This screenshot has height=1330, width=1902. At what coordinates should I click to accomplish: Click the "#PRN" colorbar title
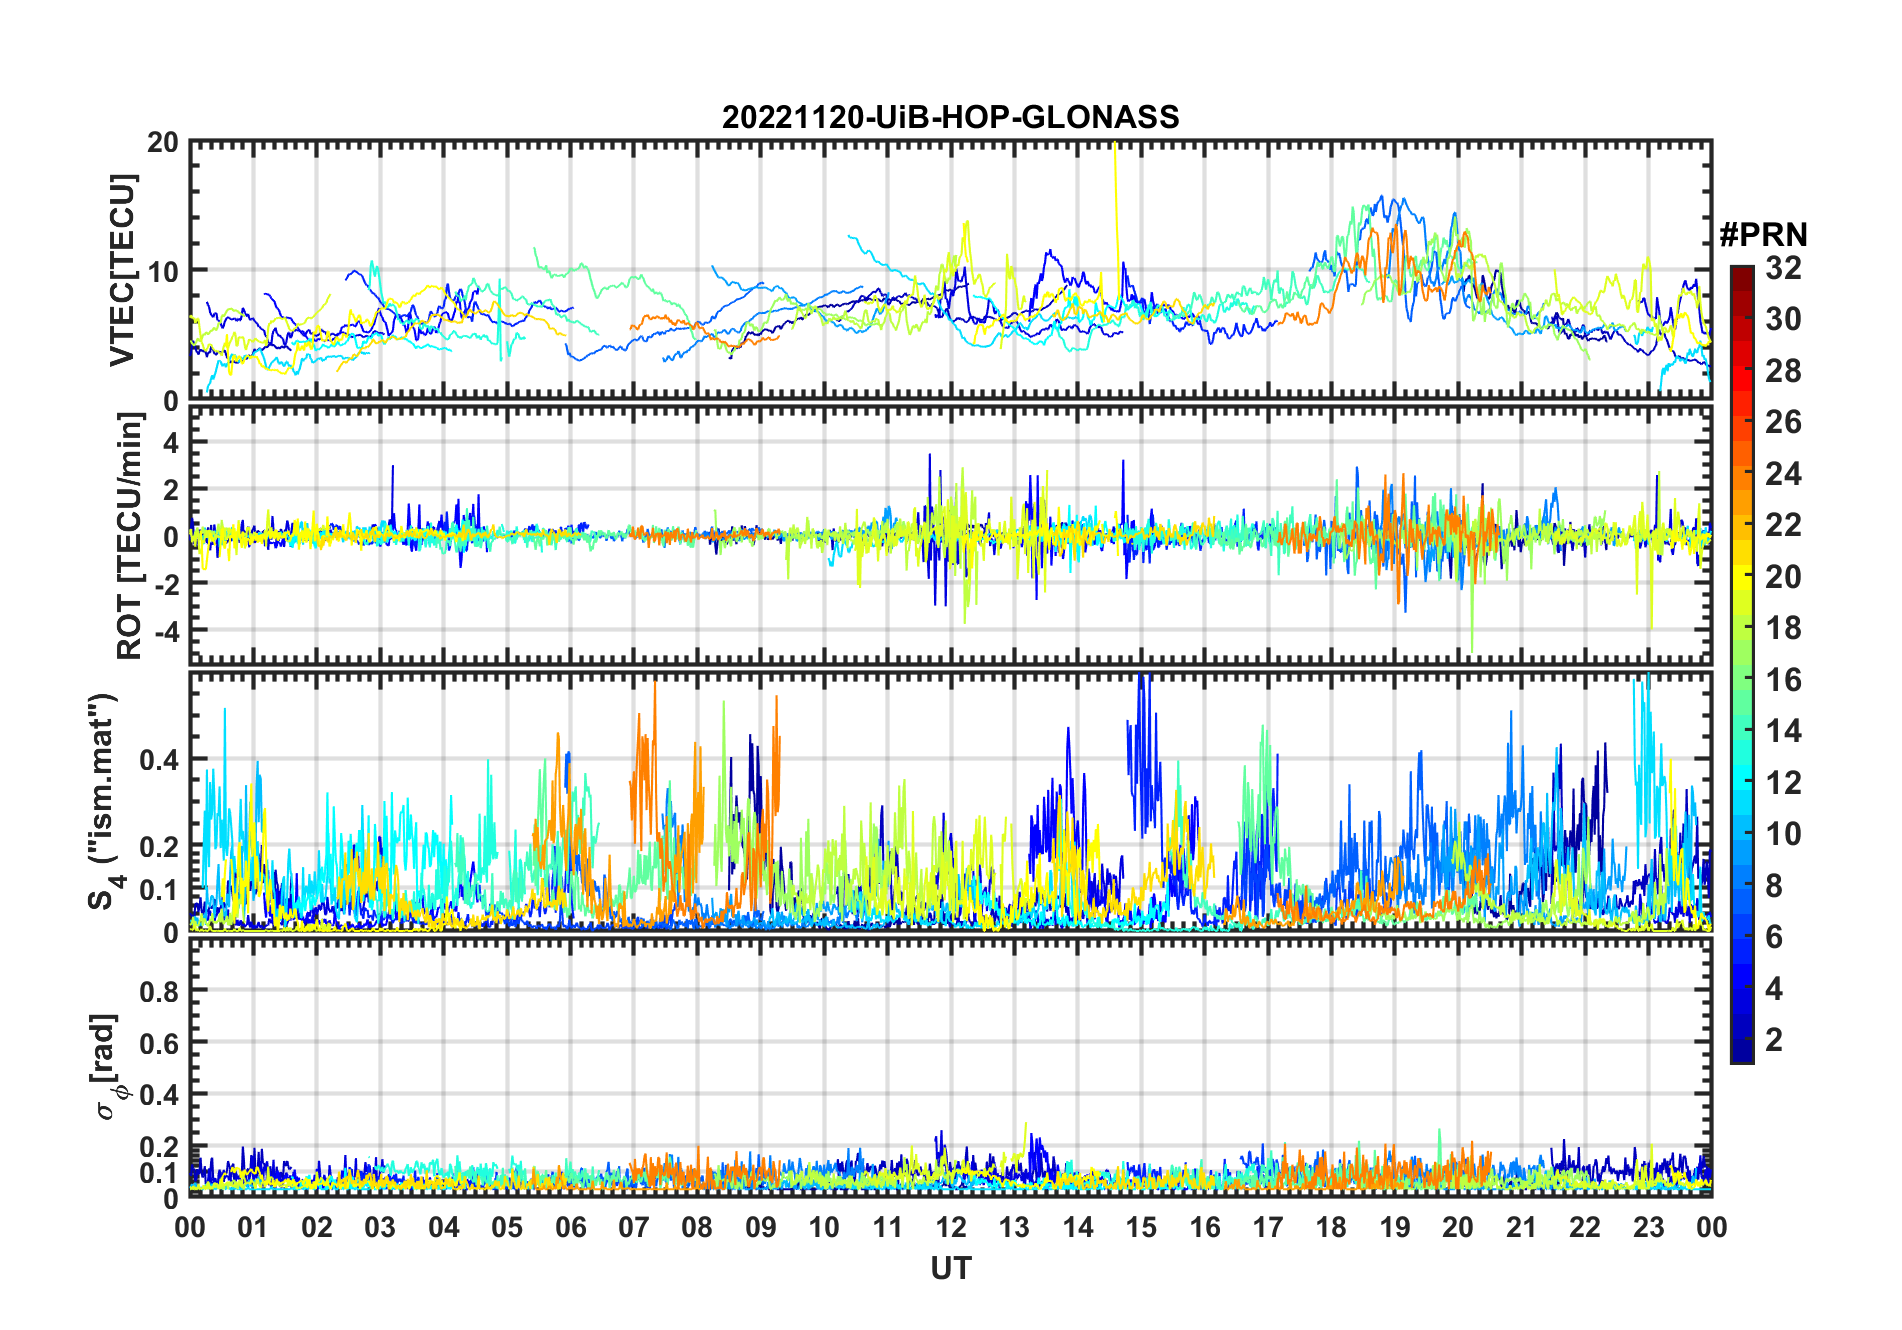click(x=1763, y=235)
